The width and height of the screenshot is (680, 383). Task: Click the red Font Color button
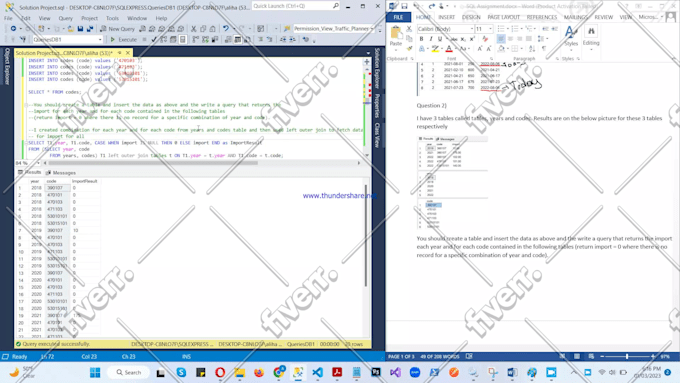coord(449,49)
